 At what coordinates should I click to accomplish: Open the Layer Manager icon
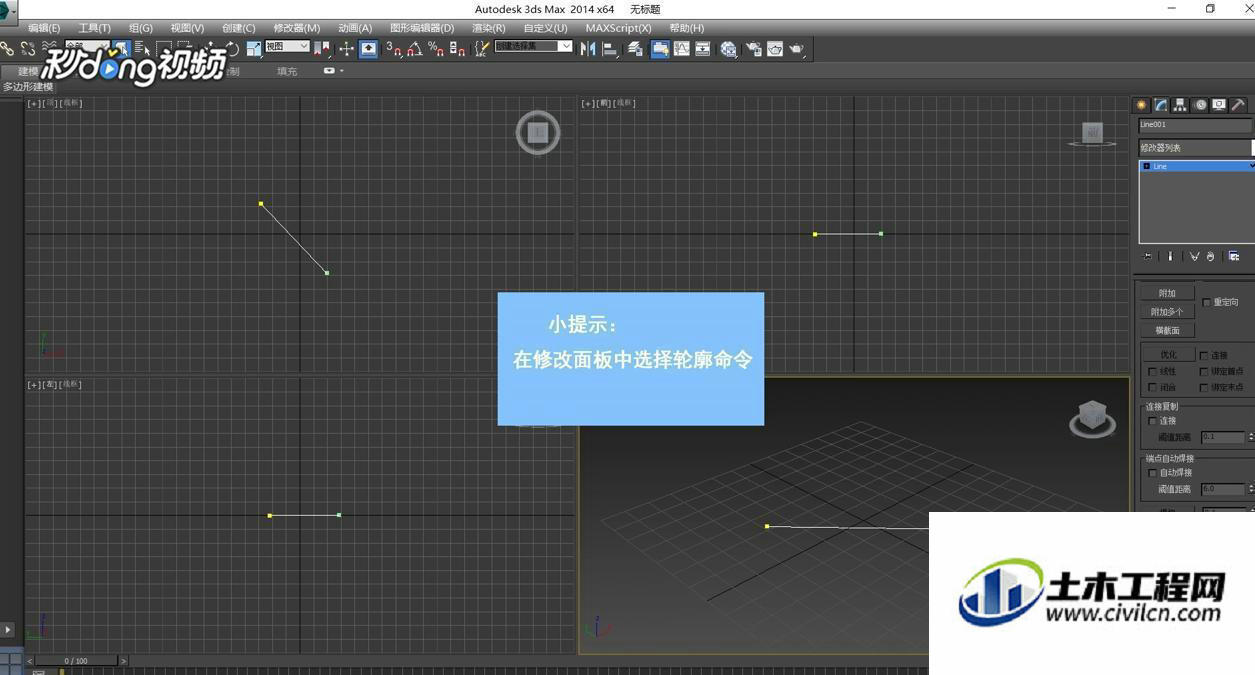(634, 48)
